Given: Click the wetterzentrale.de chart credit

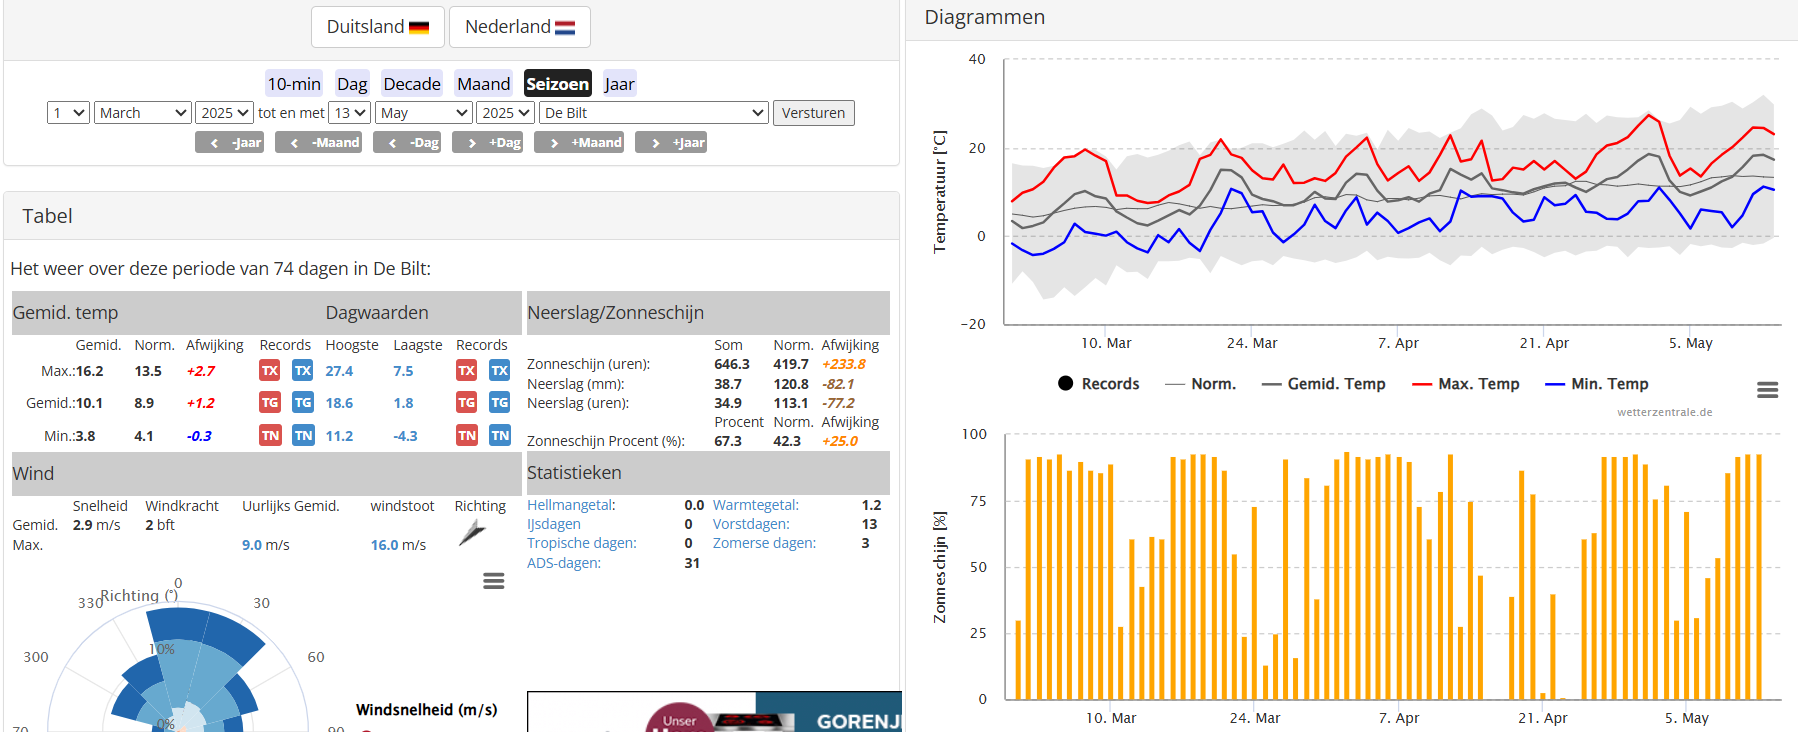Looking at the screenshot, I should pos(1664,412).
